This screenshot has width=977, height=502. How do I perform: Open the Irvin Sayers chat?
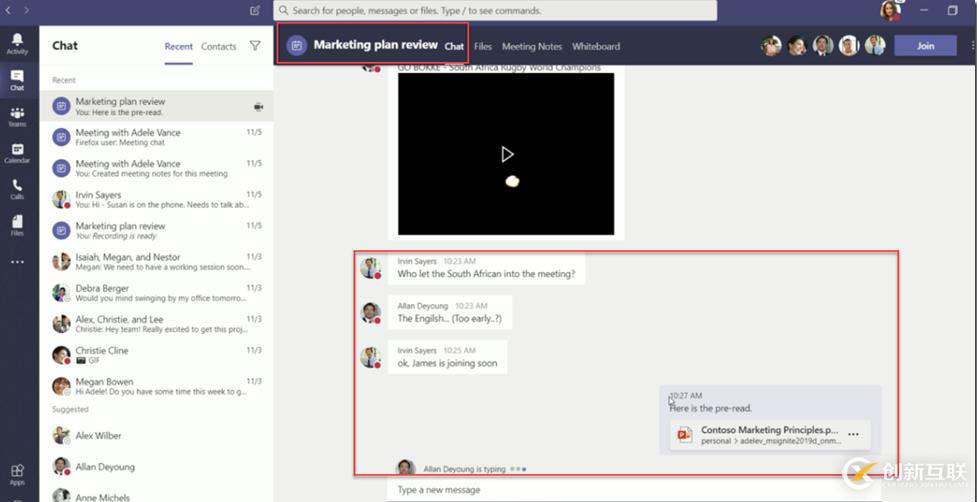pyautogui.click(x=156, y=200)
